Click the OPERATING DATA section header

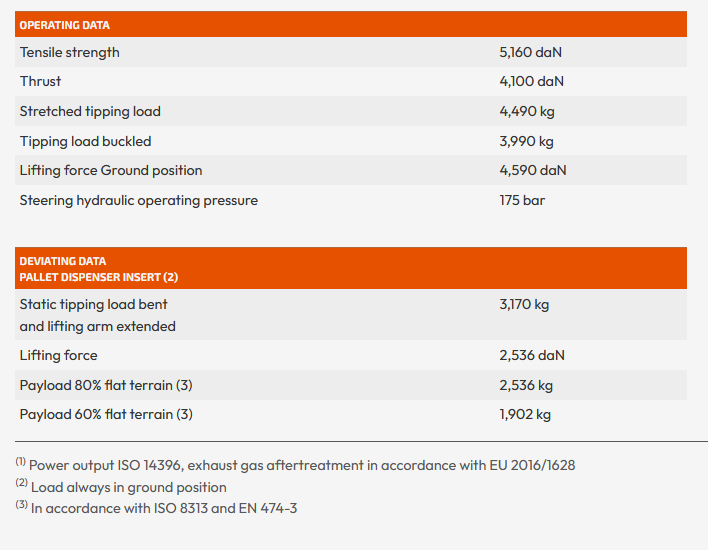(65, 25)
